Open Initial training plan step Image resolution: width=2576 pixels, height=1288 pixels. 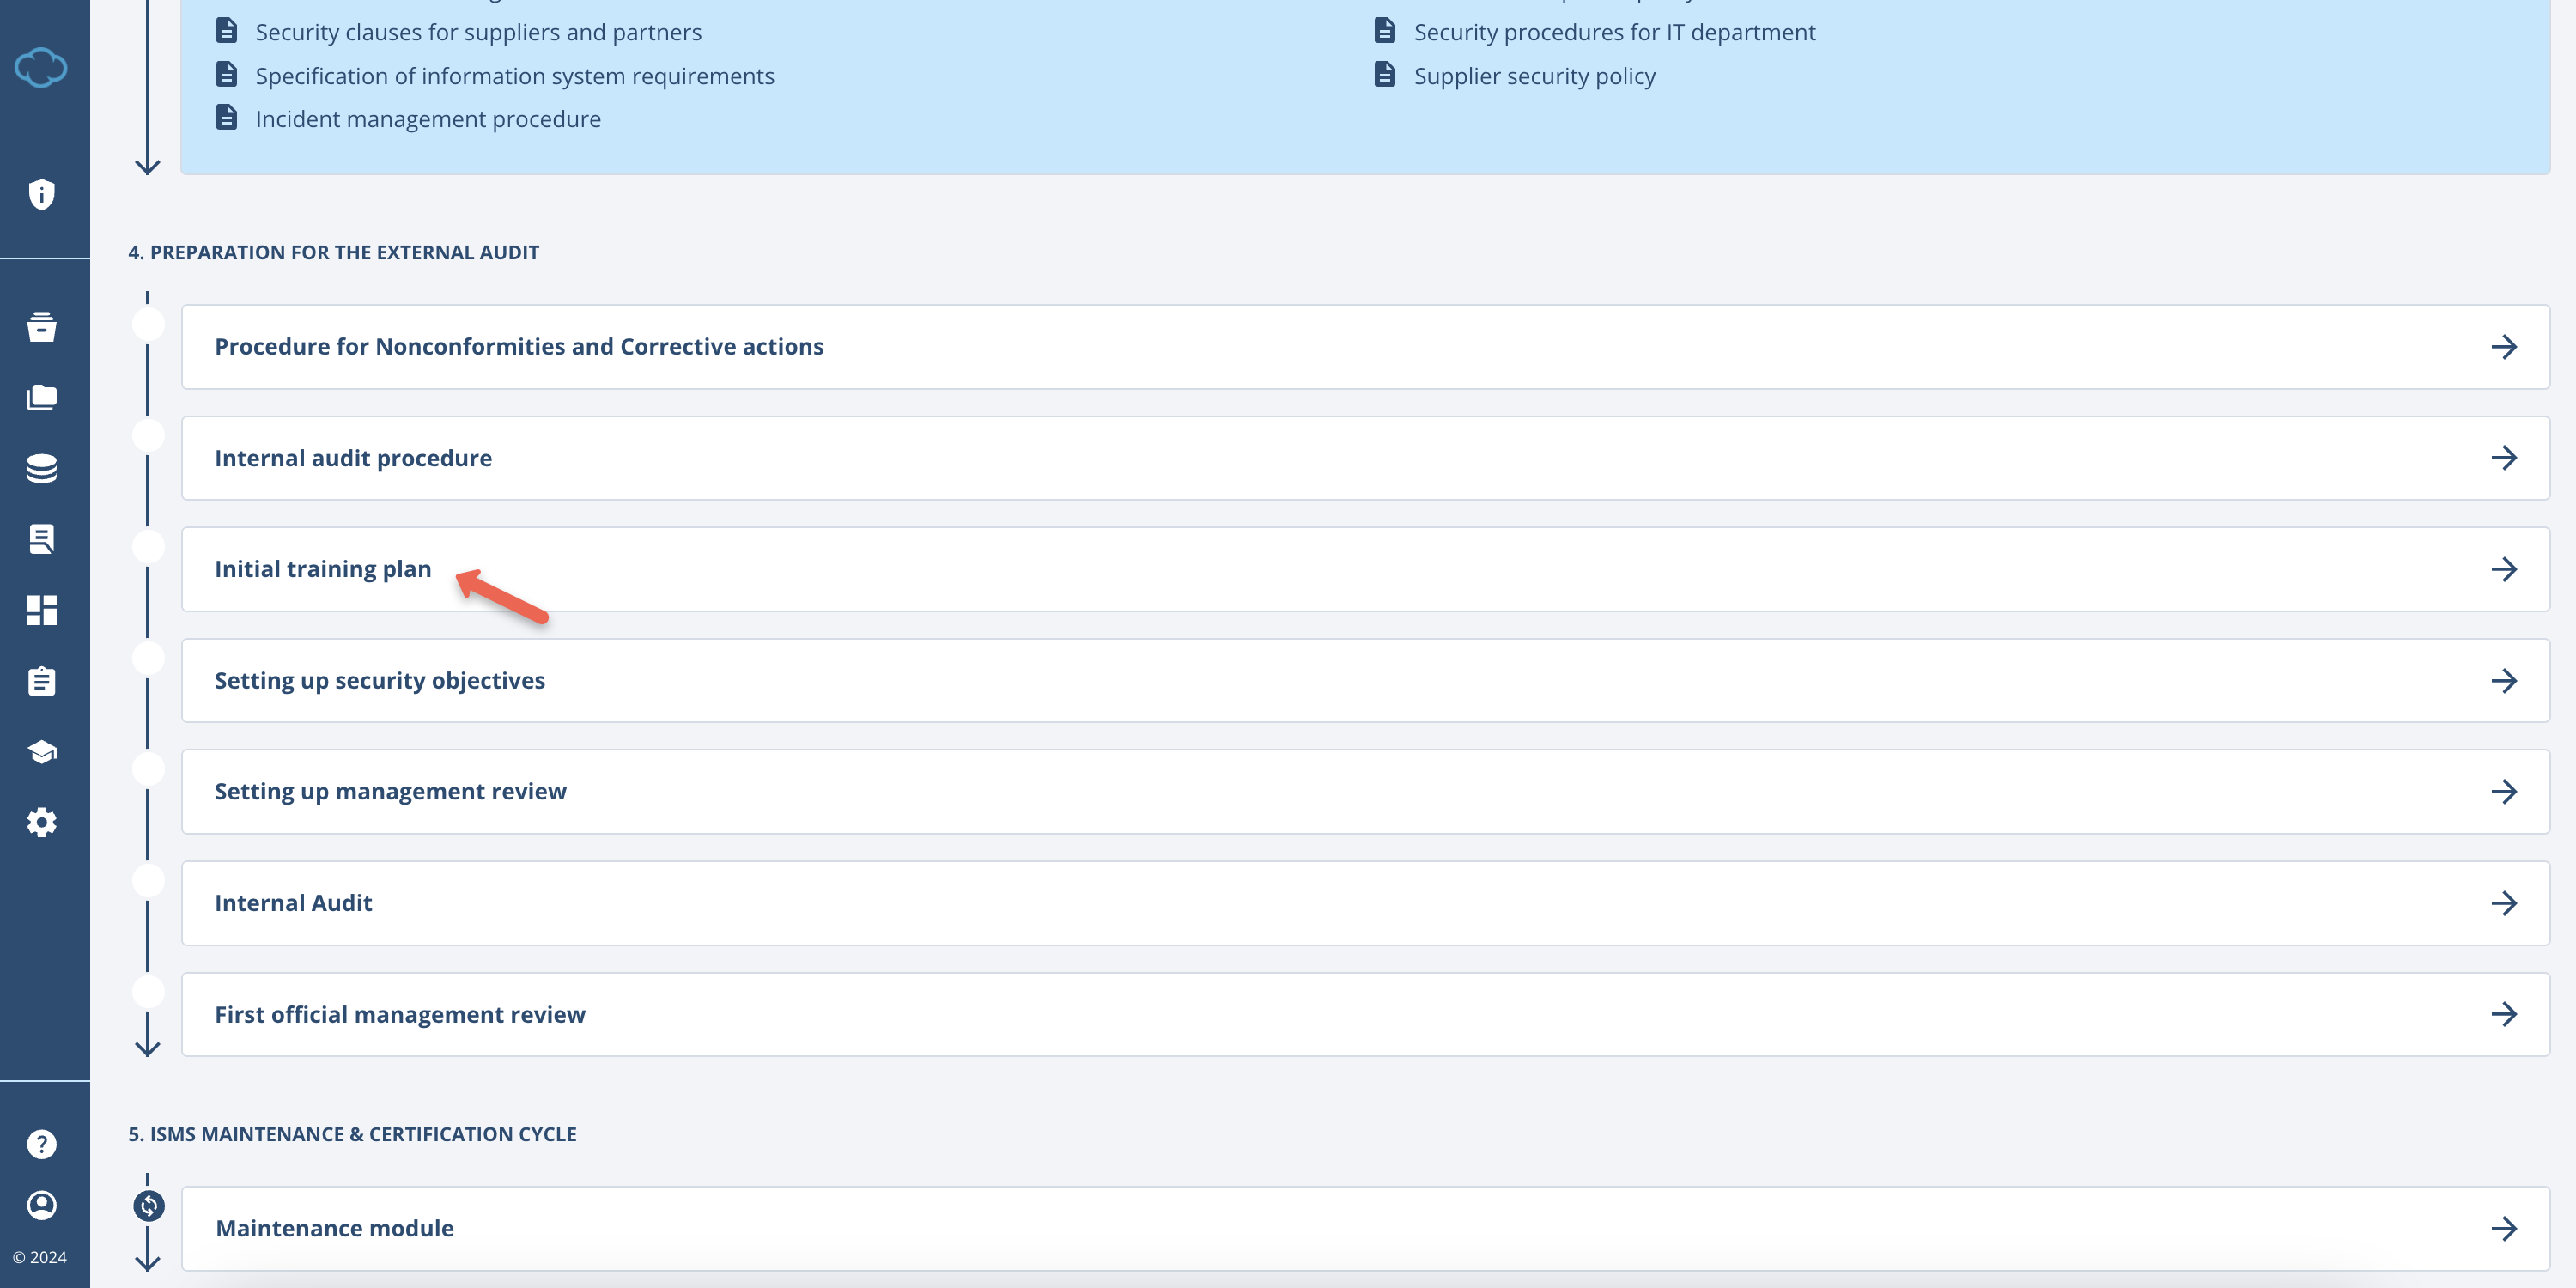coord(323,569)
